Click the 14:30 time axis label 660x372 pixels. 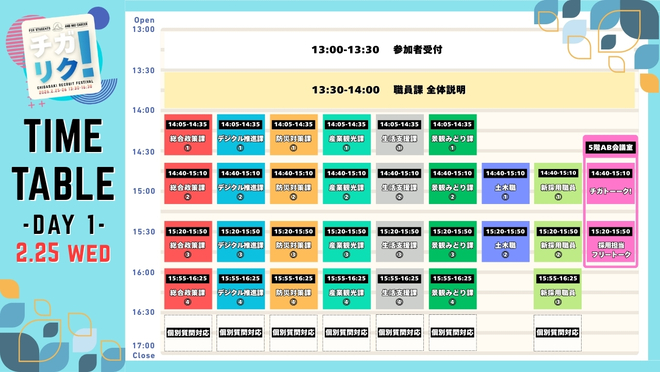pyautogui.click(x=144, y=152)
